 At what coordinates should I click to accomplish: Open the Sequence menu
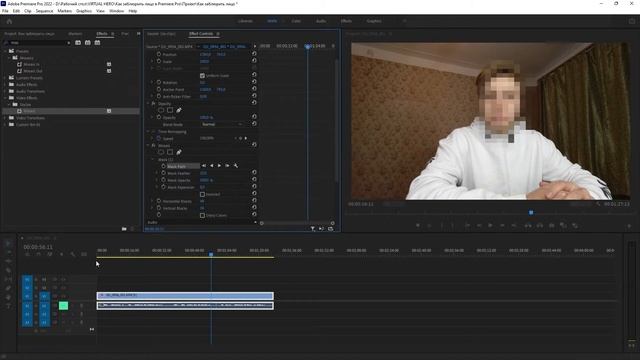click(x=44, y=11)
